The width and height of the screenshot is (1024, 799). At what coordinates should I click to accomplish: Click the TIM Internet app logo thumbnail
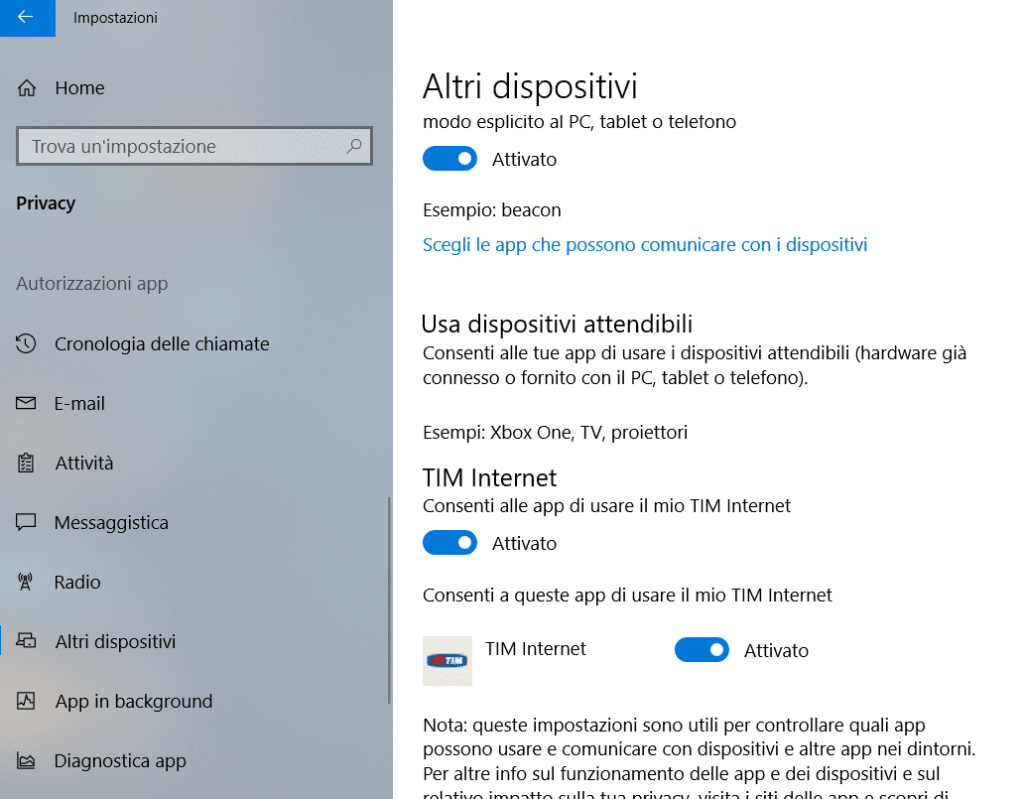pyautogui.click(x=447, y=660)
